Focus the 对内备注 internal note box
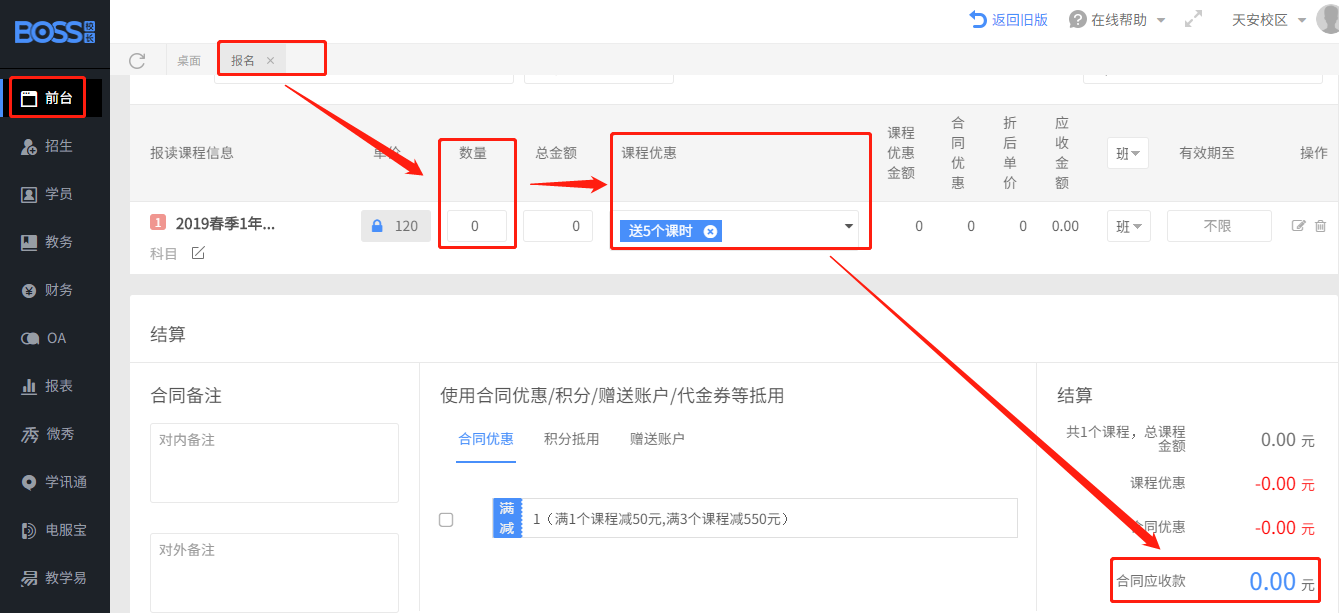The height and width of the screenshot is (613, 1339). (274, 463)
